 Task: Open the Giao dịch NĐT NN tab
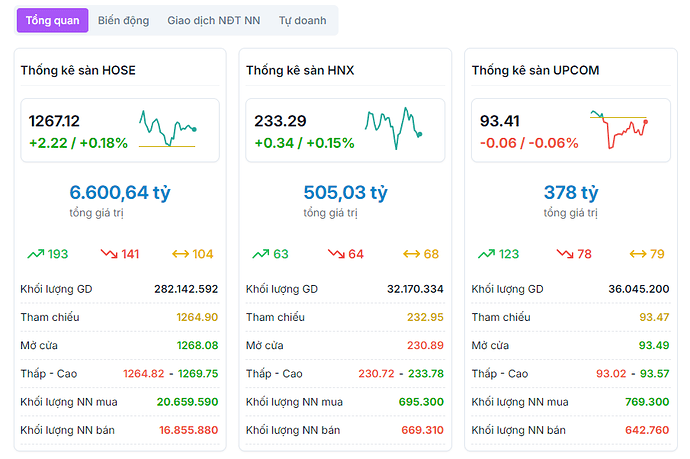click(213, 20)
